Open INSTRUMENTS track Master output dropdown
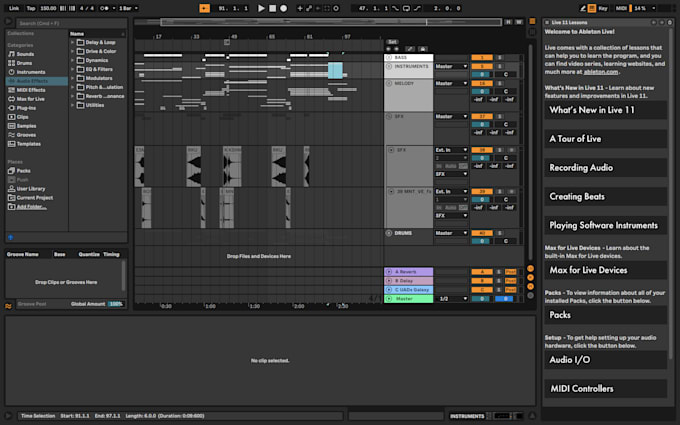This screenshot has width=680, height=425. click(x=451, y=66)
